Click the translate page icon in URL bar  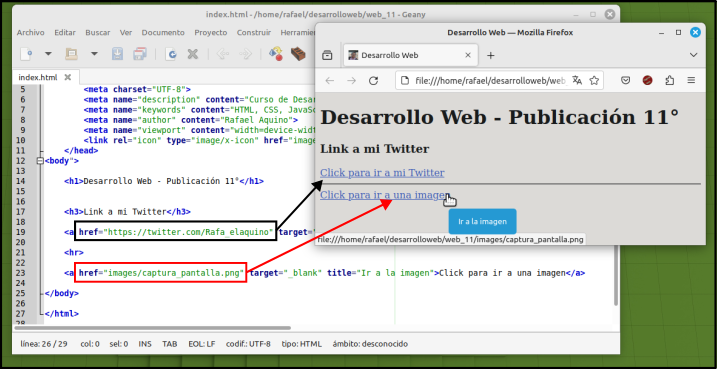(578, 81)
